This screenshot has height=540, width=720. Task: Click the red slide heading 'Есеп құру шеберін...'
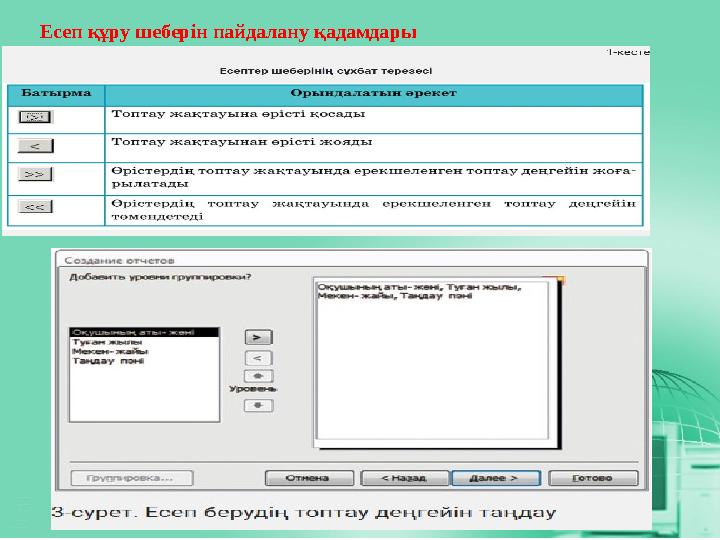click(228, 33)
